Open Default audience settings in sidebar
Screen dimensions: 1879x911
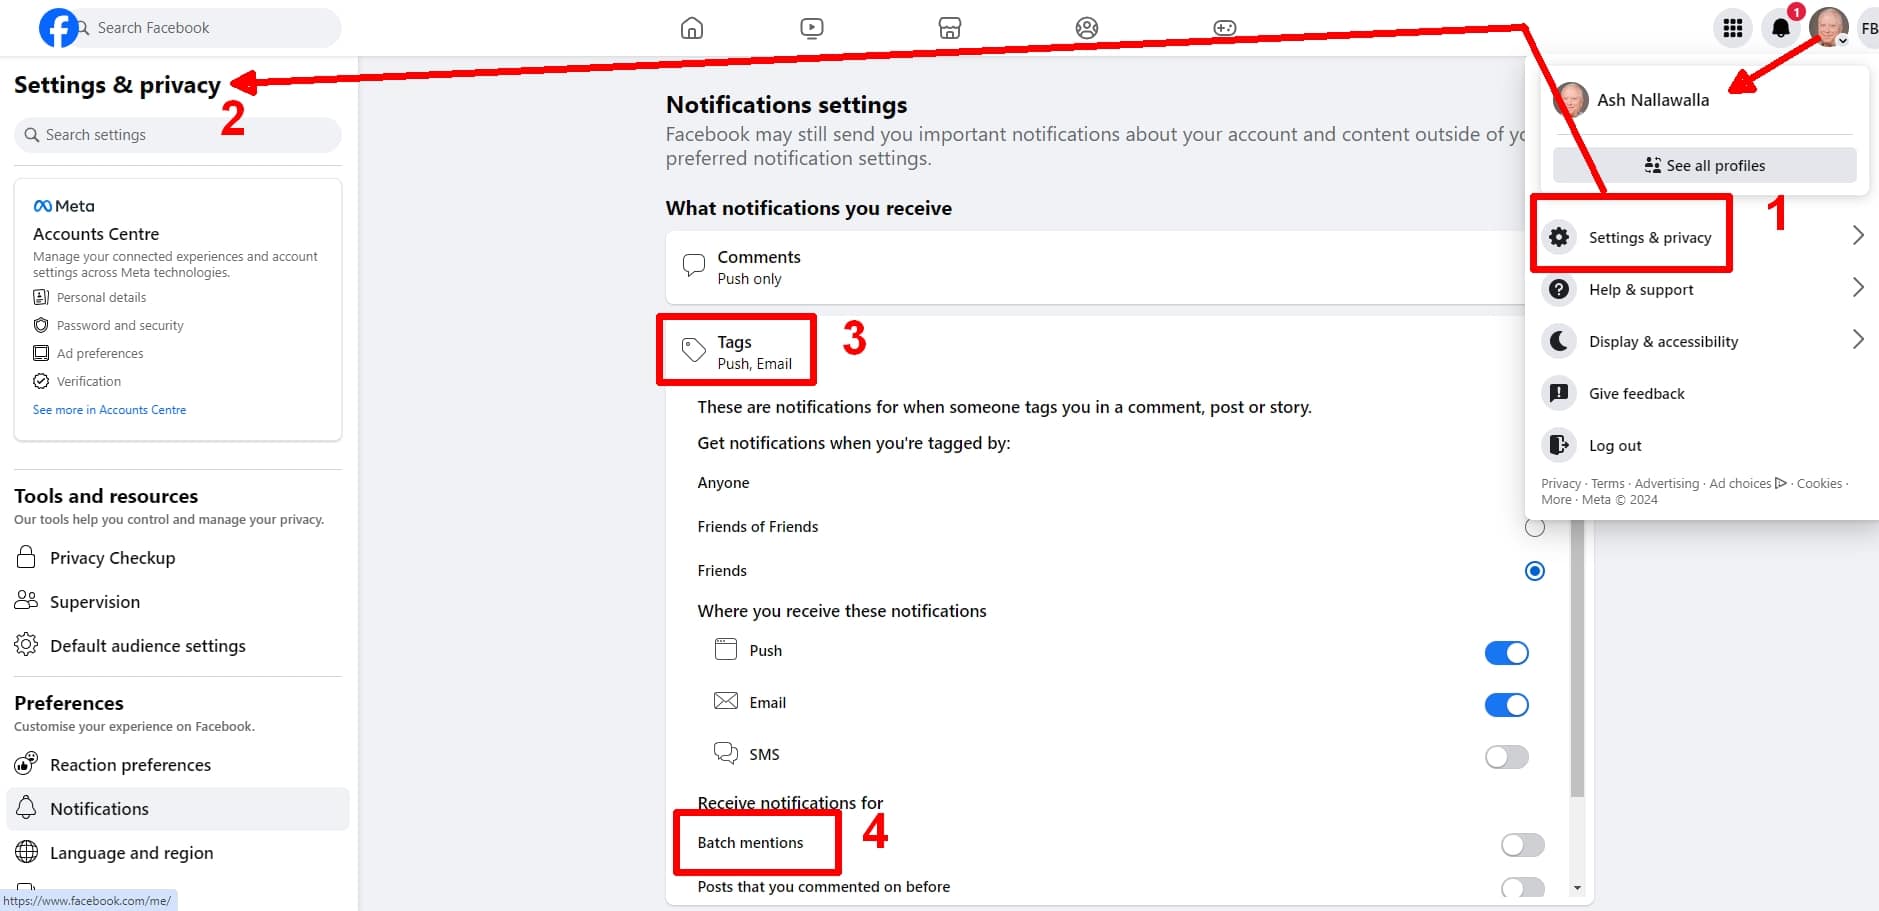tap(178, 645)
